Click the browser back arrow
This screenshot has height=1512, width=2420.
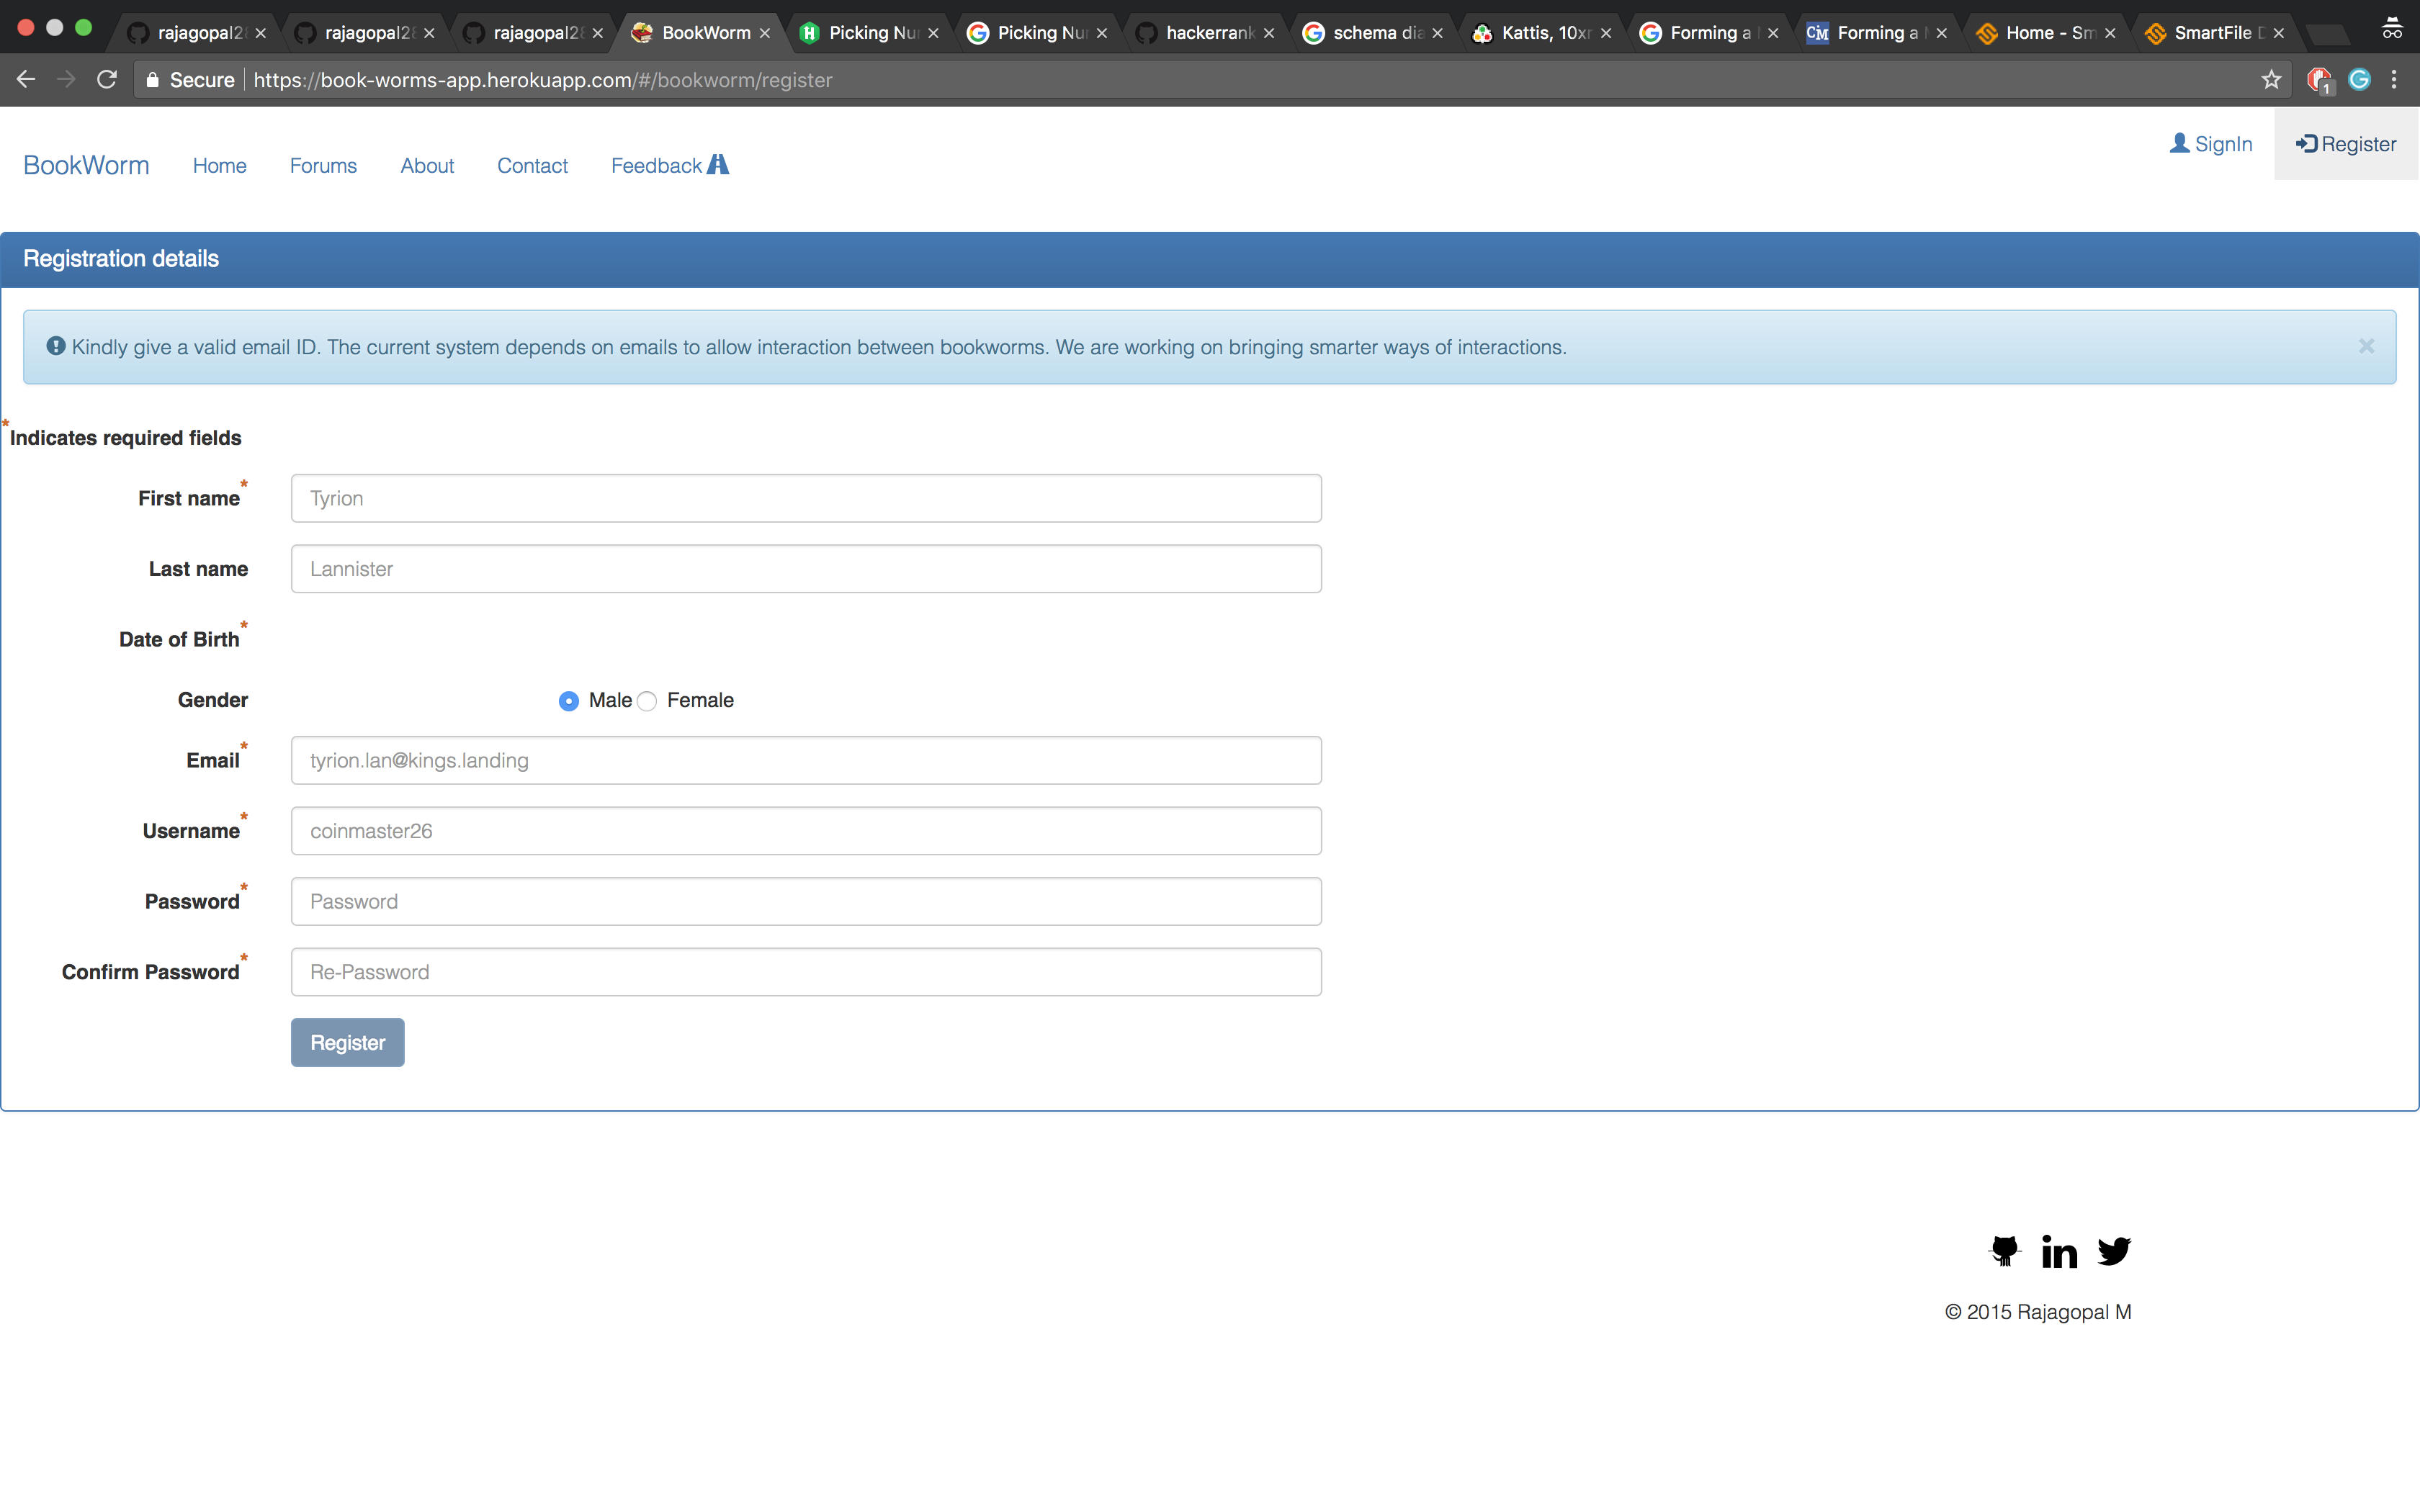click(26, 80)
